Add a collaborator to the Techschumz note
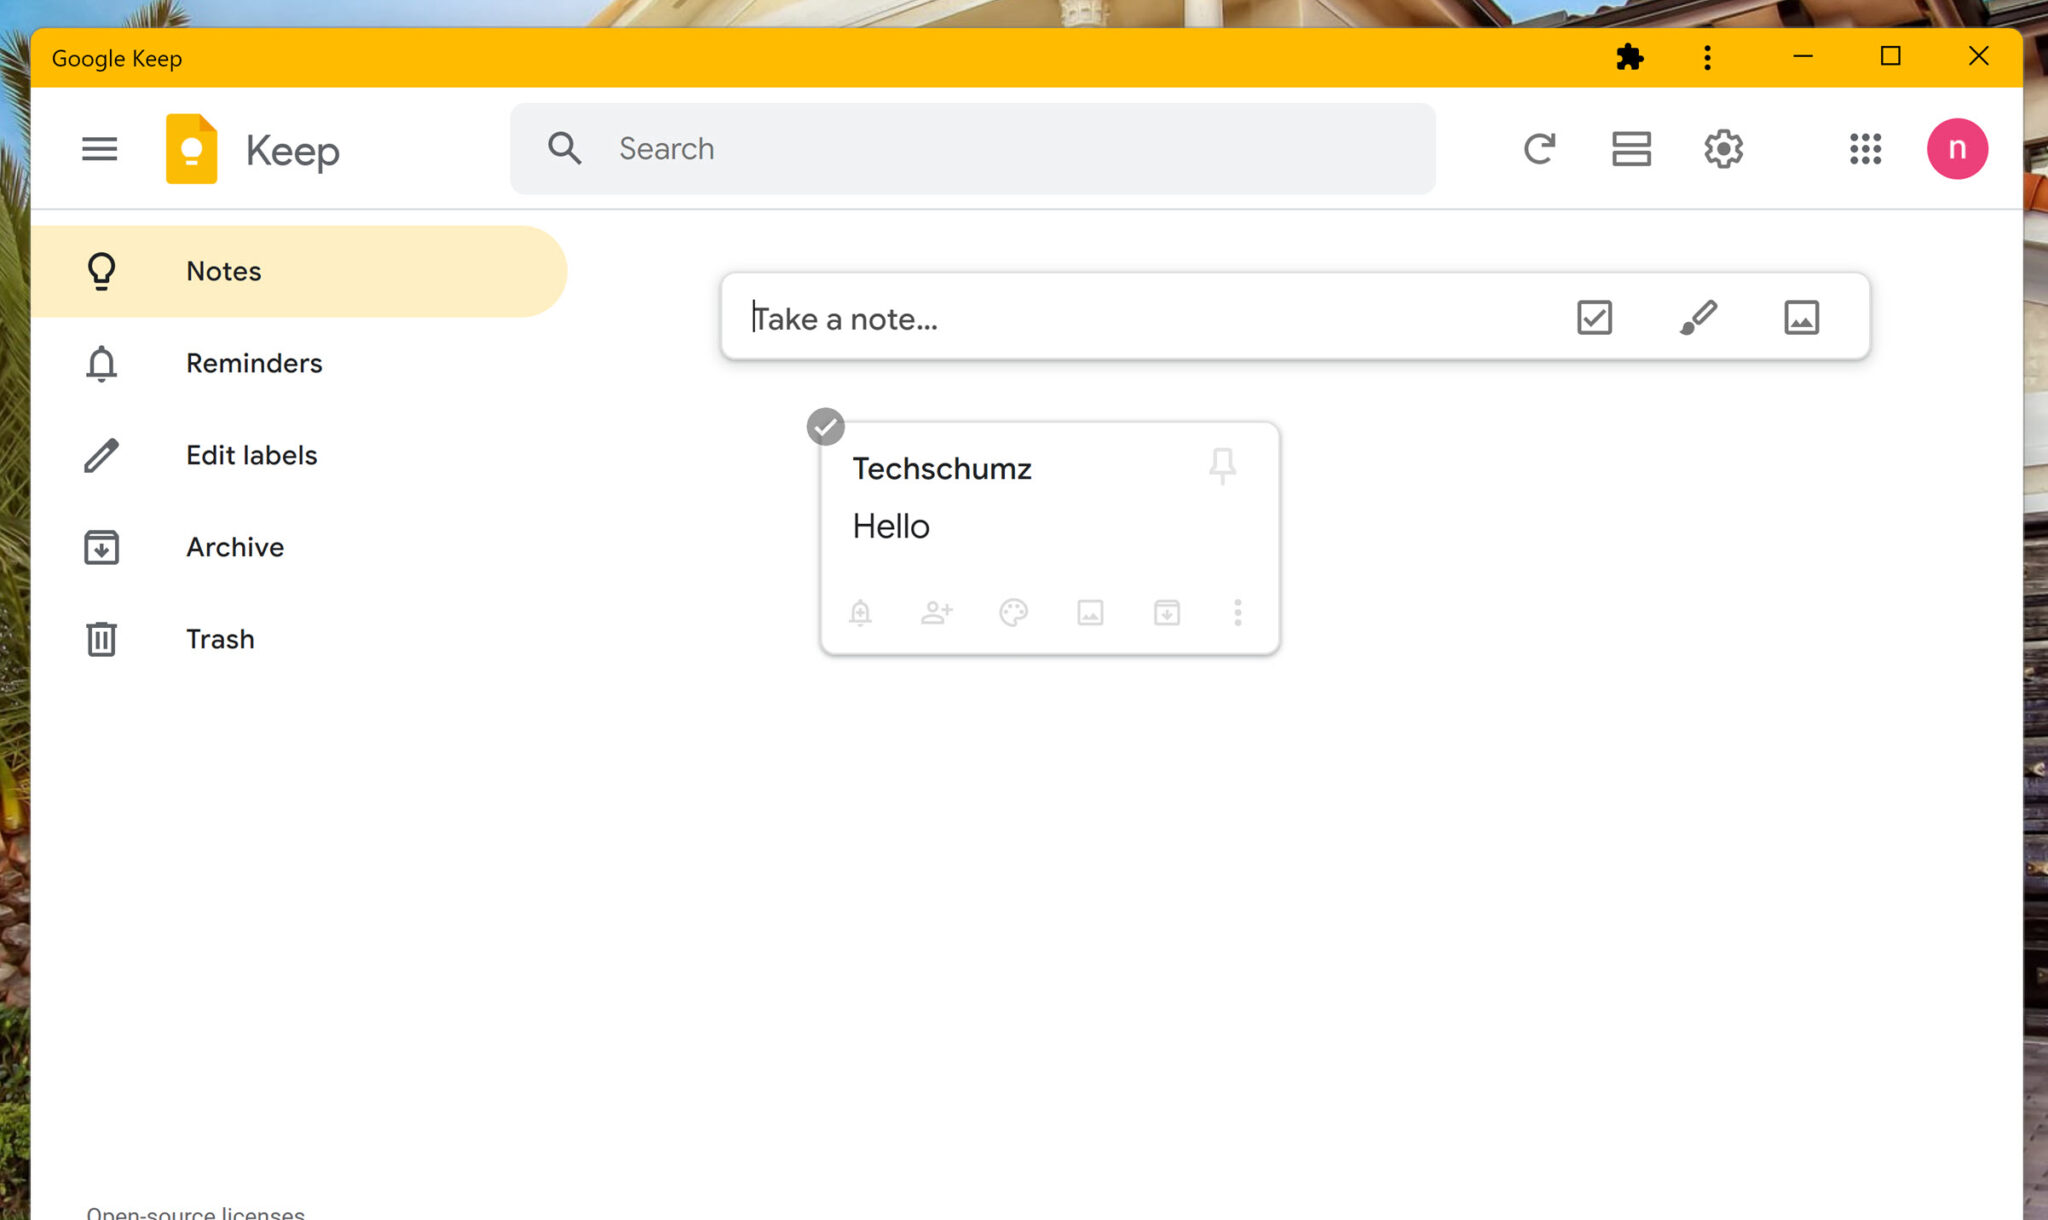The height and width of the screenshot is (1220, 2048). tap(937, 613)
